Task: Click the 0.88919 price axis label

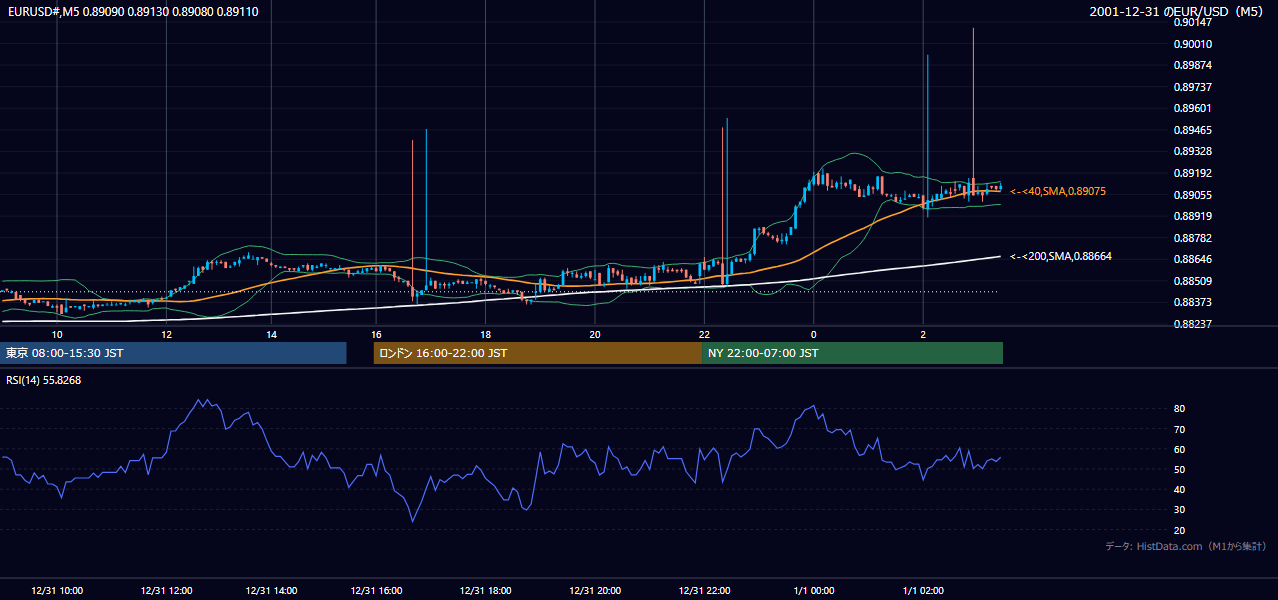Action: click(x=1192, y=216)
